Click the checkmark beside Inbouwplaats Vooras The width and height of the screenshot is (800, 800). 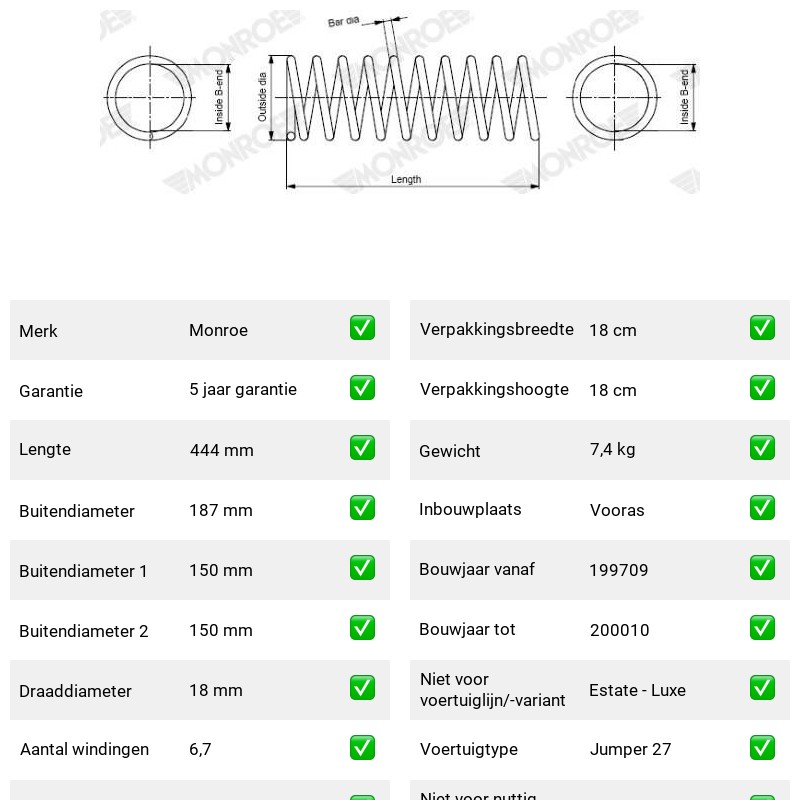click(x=762, y=508)
